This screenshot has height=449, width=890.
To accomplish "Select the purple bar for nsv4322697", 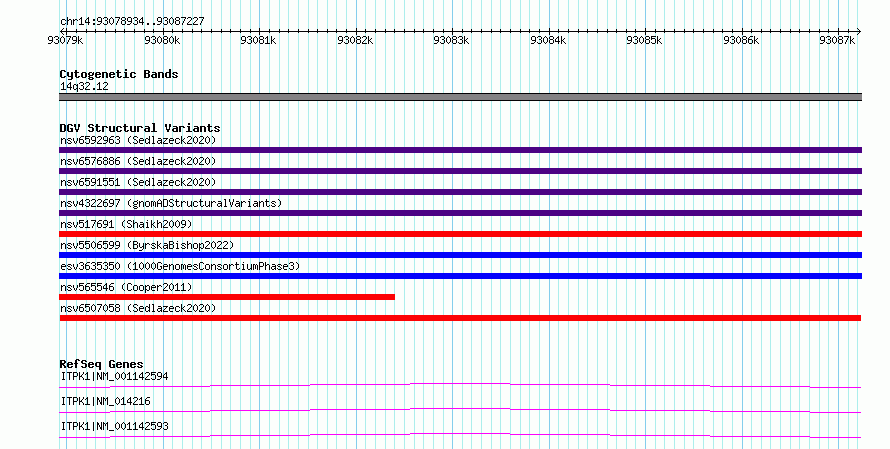I will [x=460, y=213].
